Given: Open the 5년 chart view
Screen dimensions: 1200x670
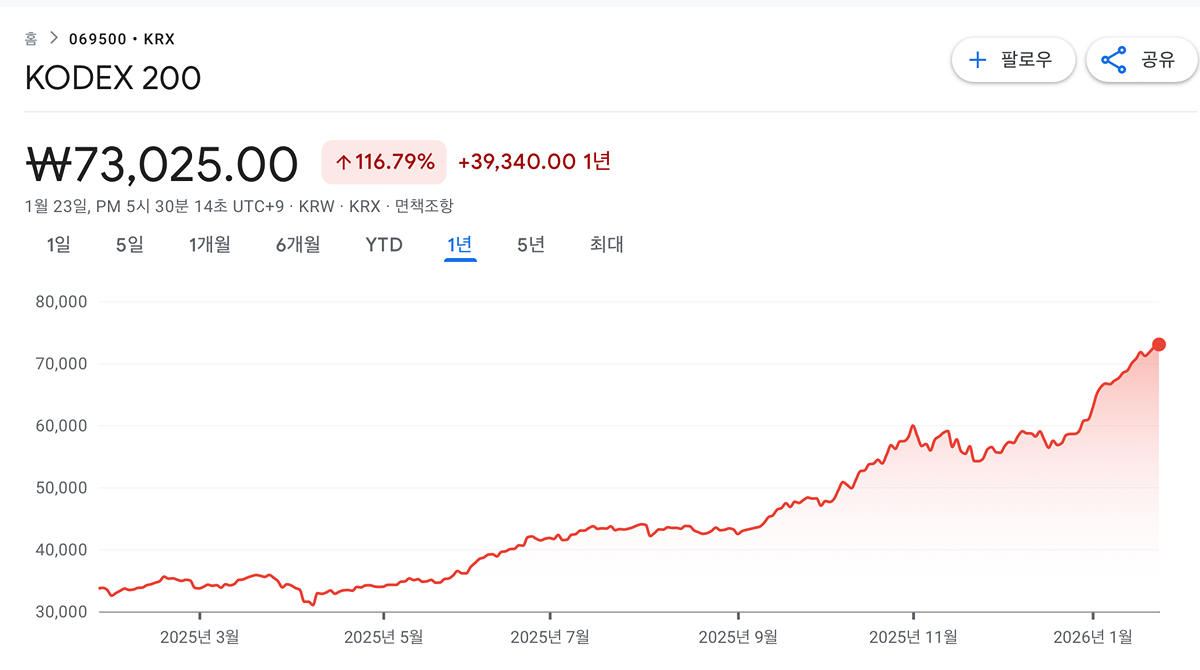Looking at the screenshot, I should (531, 244).
